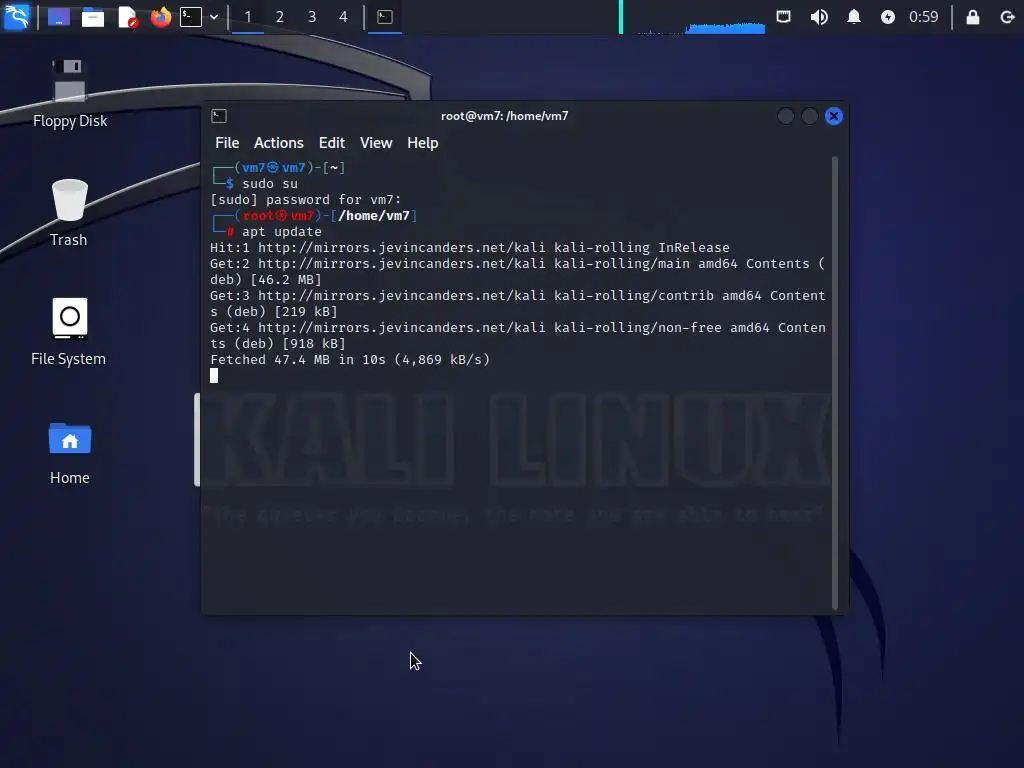Screen dimensions: 1024x768
Task: Click the terminal cursor block
Action: 214,376
